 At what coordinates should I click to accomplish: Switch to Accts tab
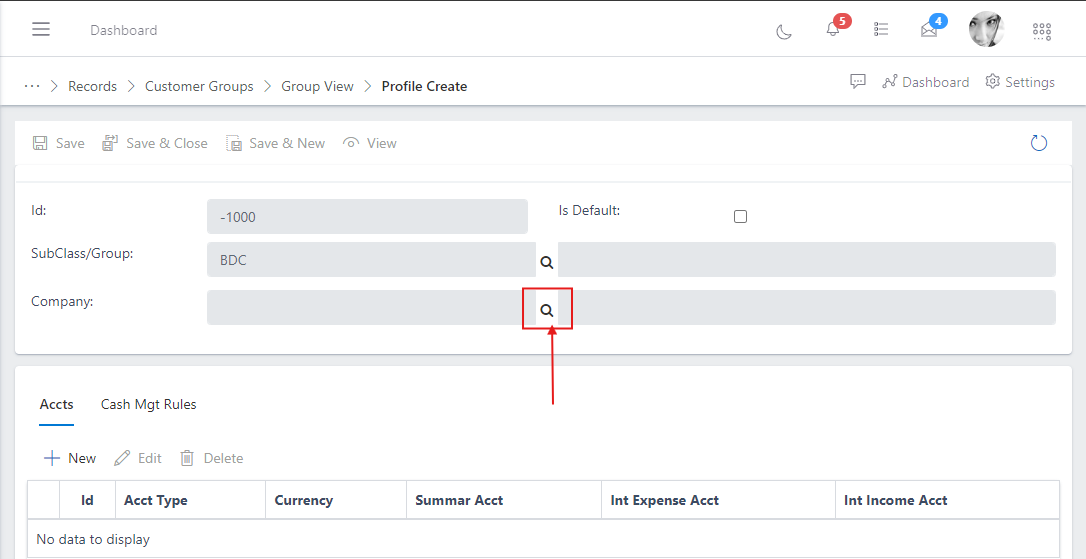click(x=57, y=405)
